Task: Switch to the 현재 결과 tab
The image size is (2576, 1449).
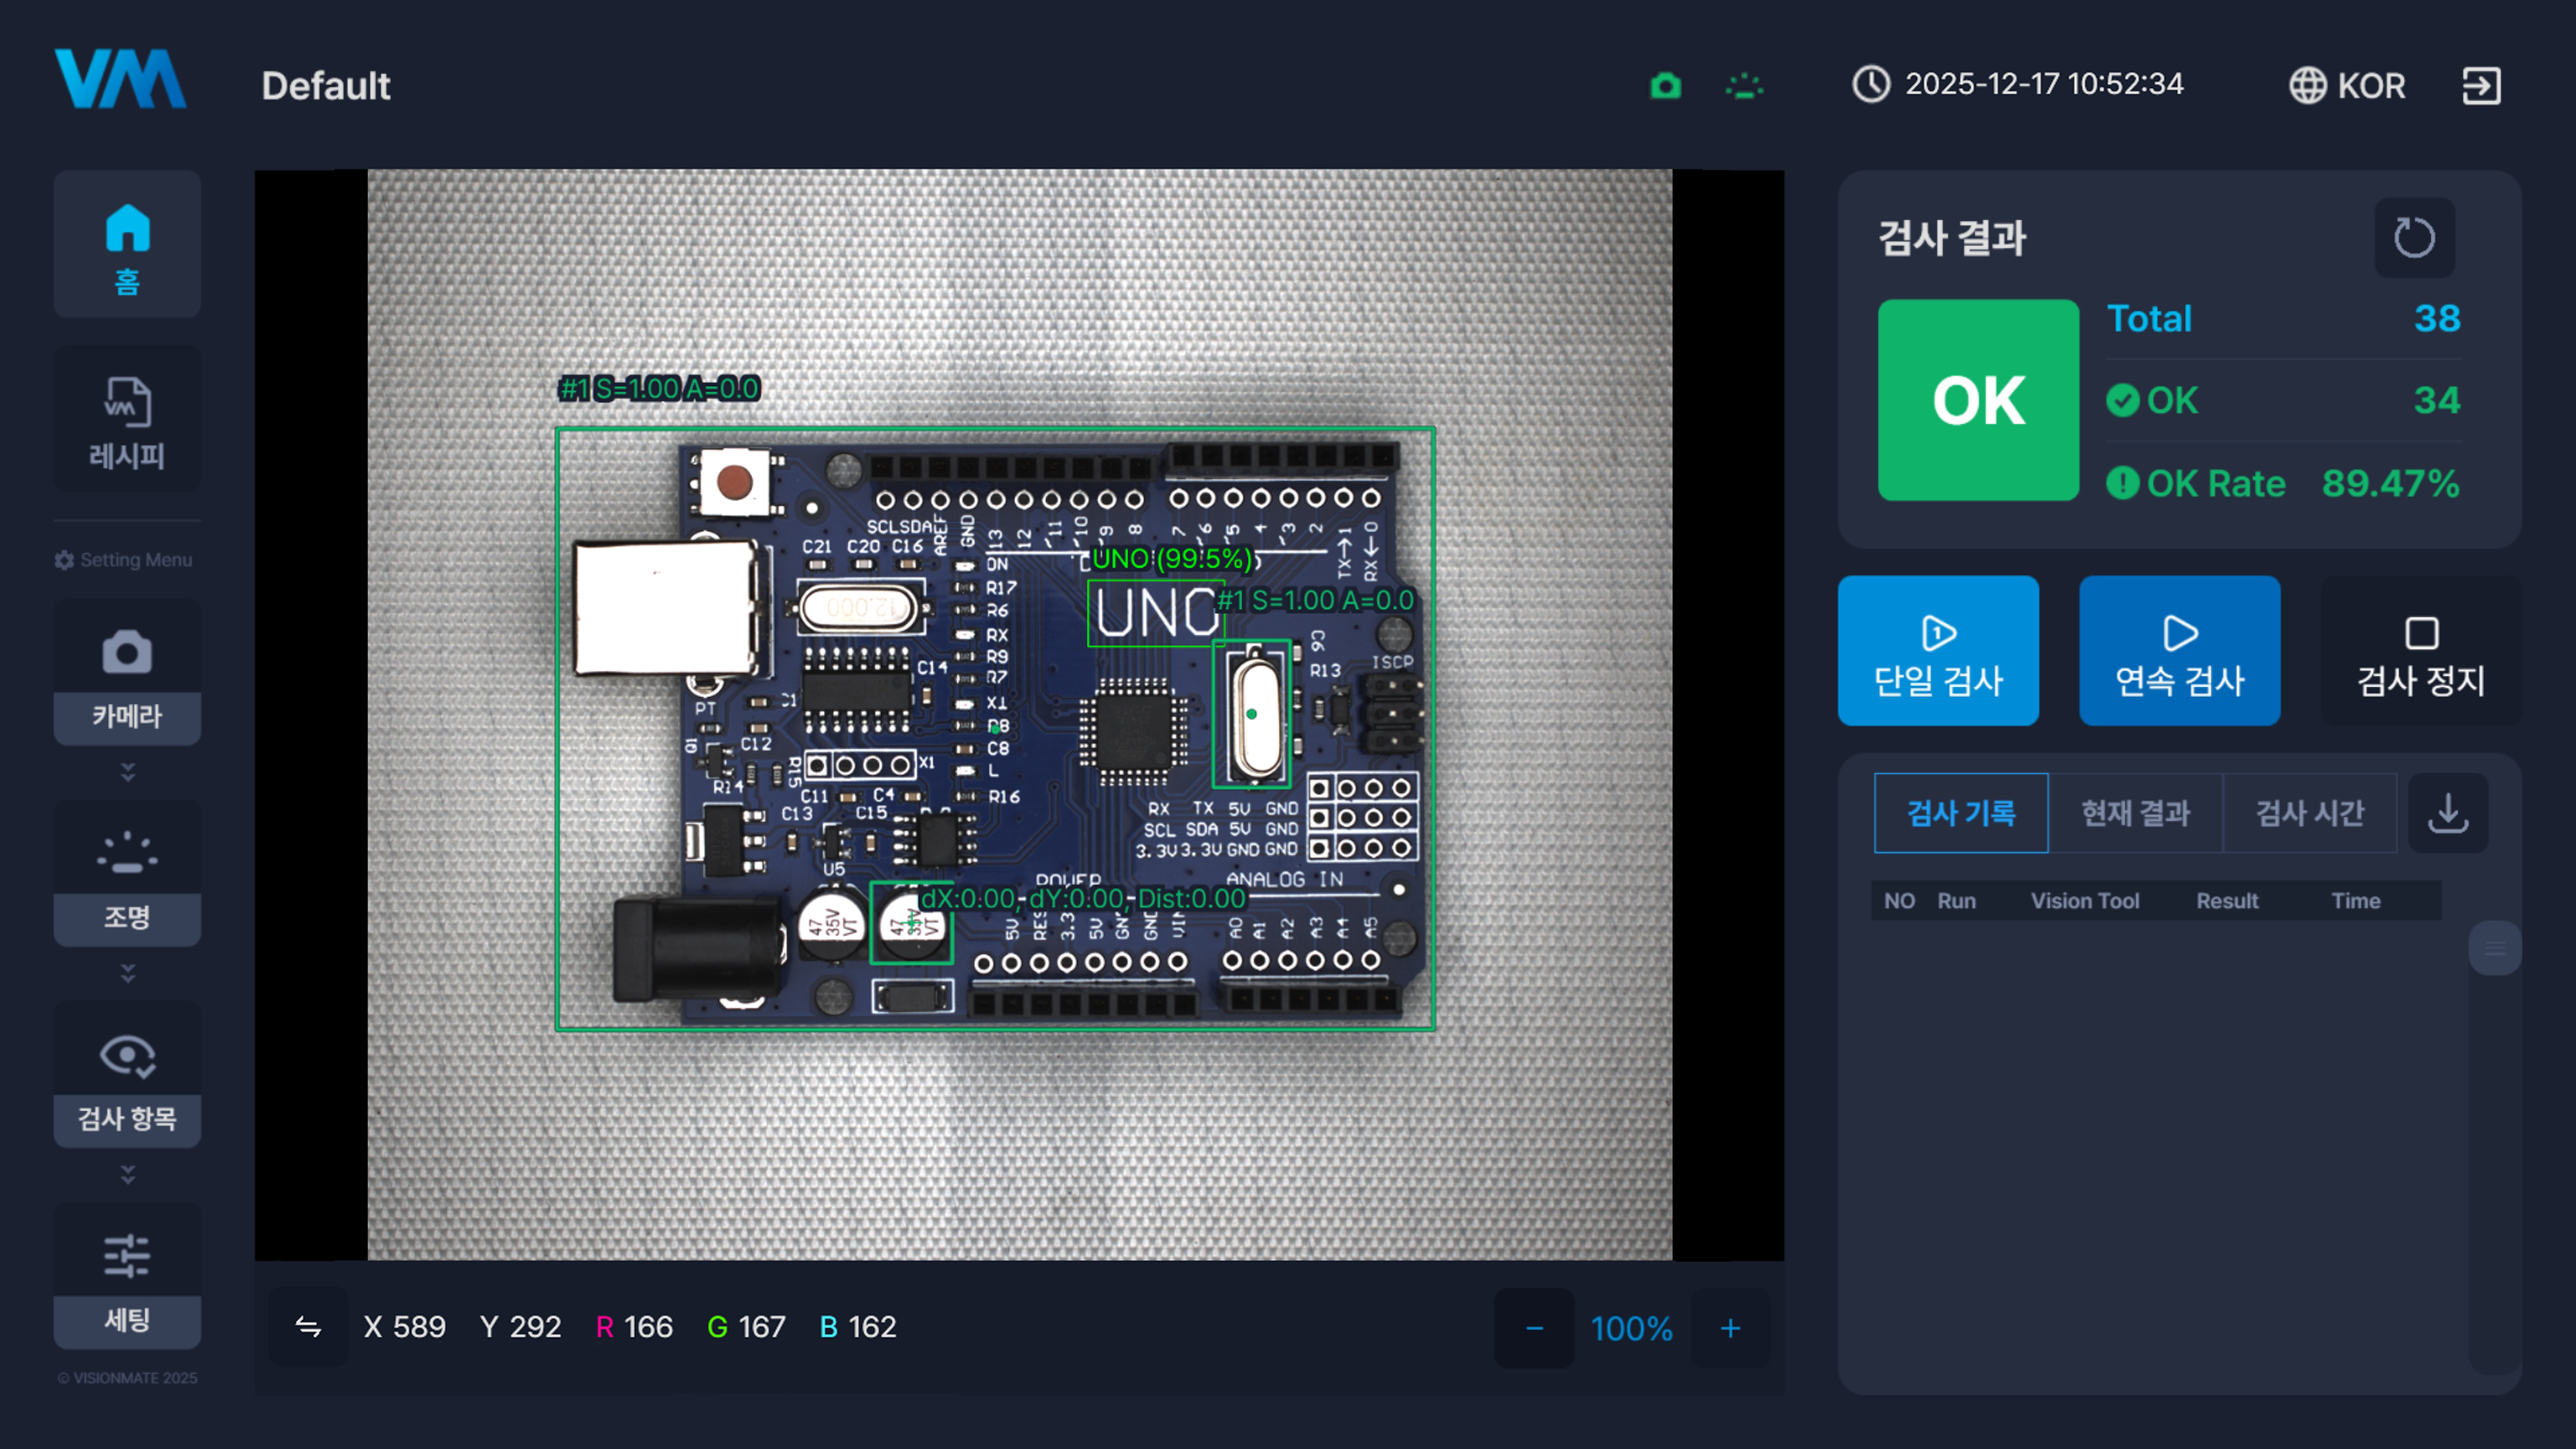Action: [x=2135, y=813]
